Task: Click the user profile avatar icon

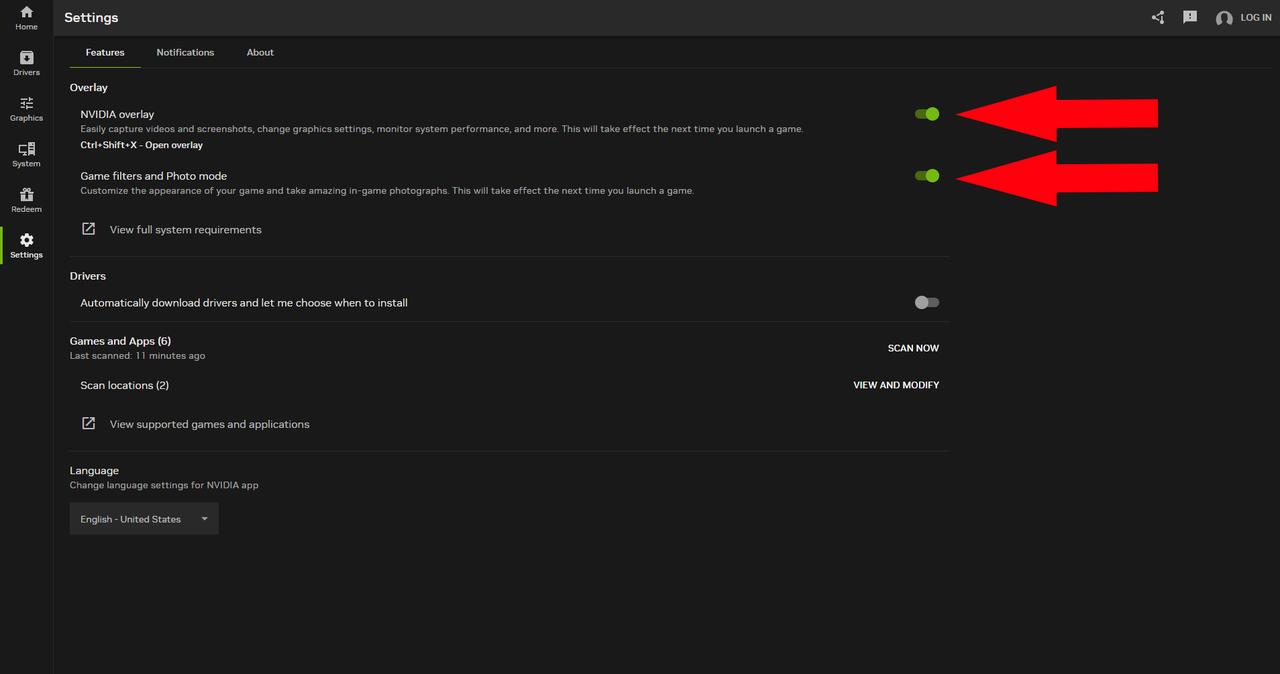Action: point(1224,18)
